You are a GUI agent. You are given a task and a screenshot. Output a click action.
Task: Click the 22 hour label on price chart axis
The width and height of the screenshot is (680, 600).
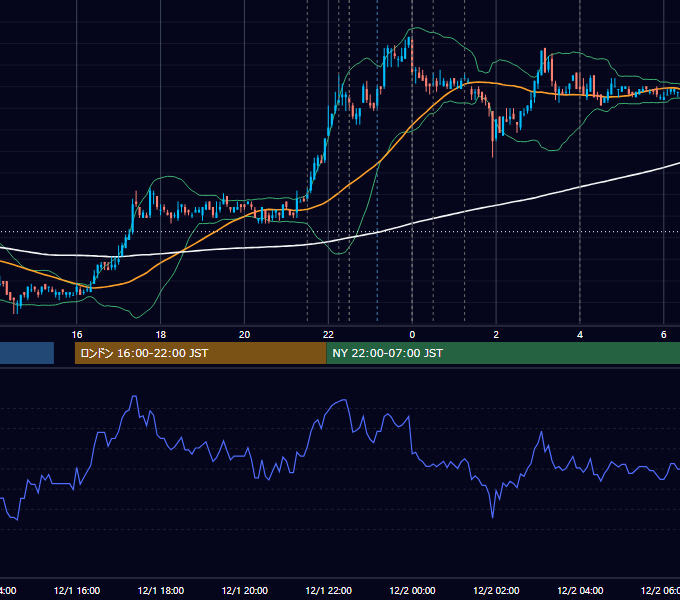coord(328,335)
